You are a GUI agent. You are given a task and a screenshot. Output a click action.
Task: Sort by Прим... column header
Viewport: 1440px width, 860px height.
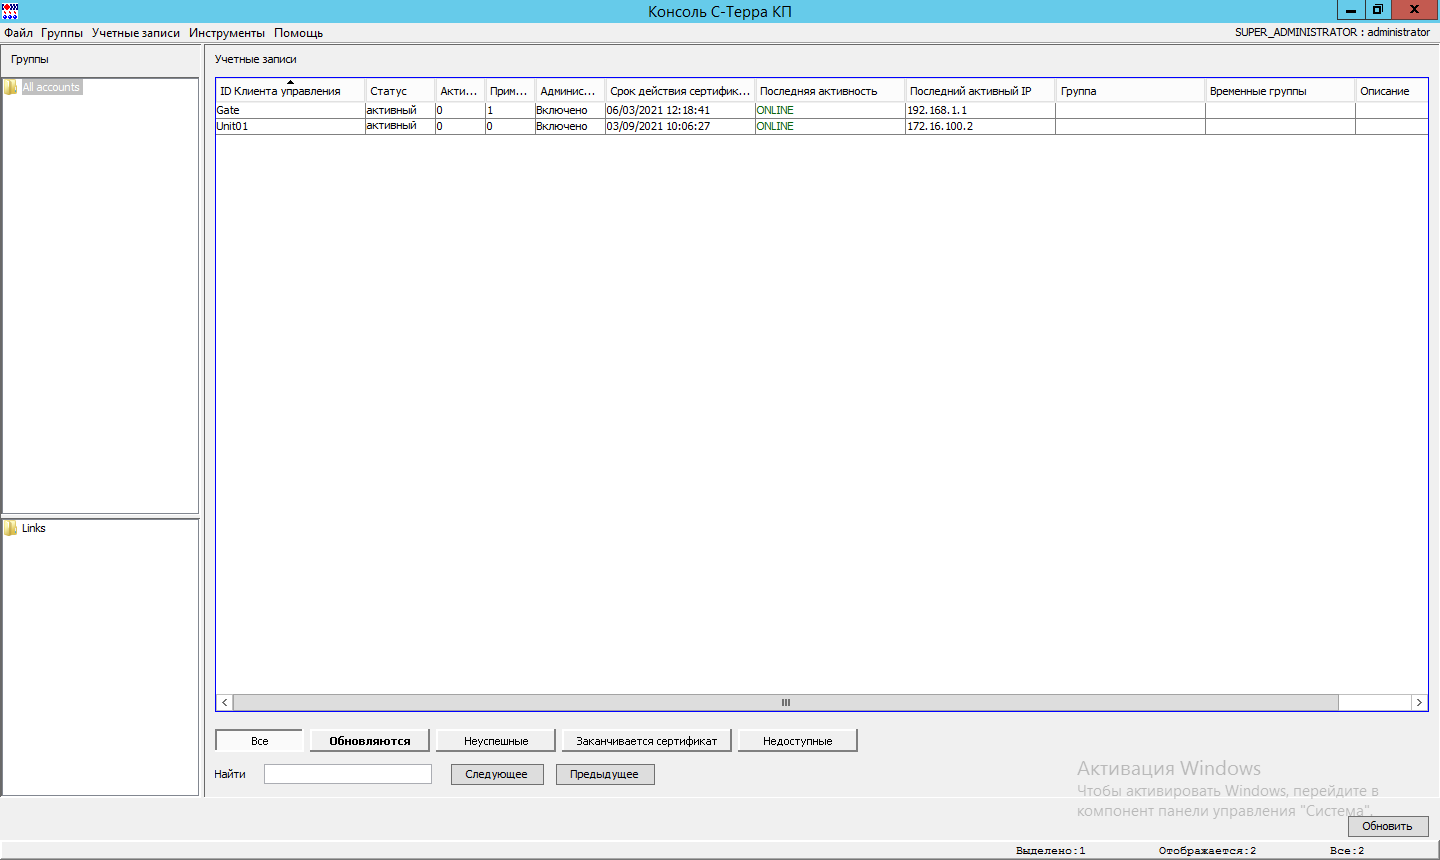[510, 91]
